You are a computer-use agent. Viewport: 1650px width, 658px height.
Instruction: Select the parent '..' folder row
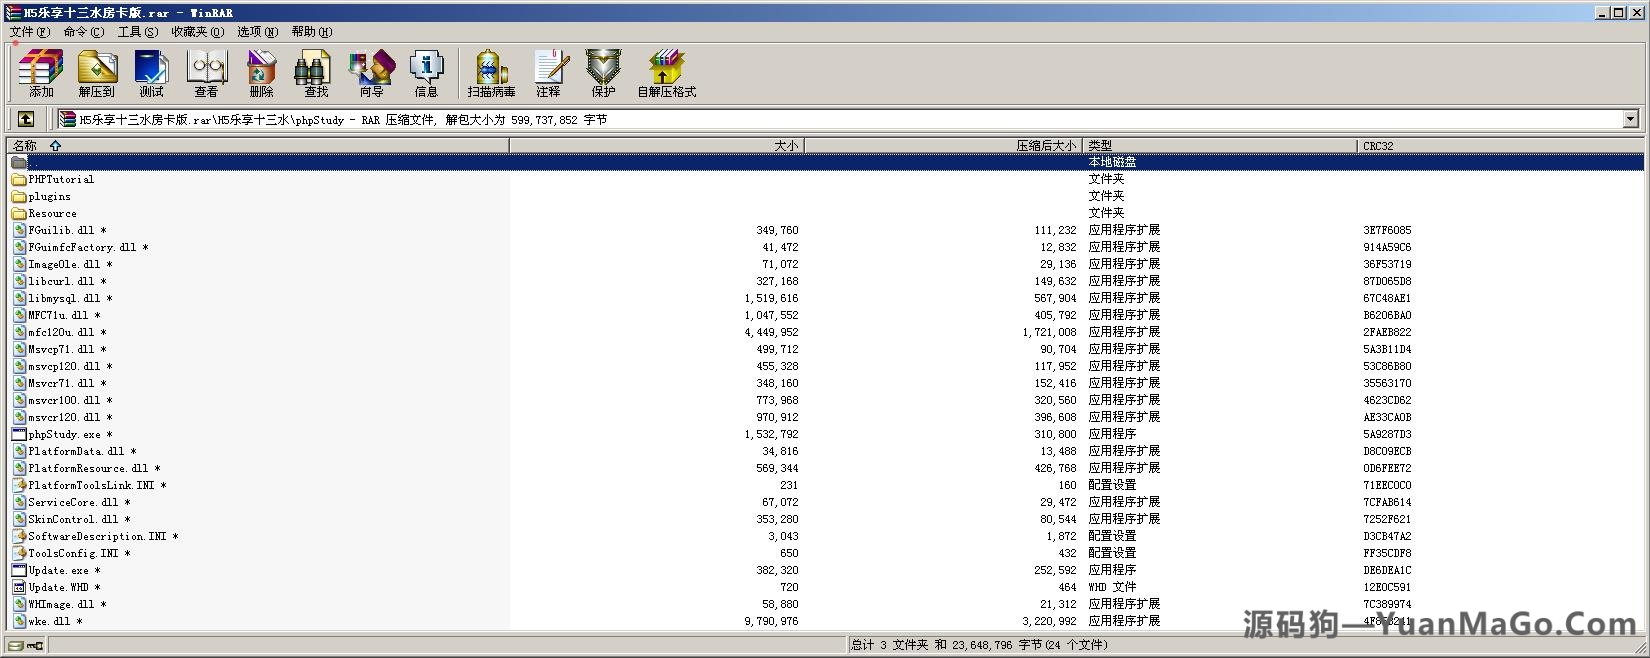tap(826, 162)
